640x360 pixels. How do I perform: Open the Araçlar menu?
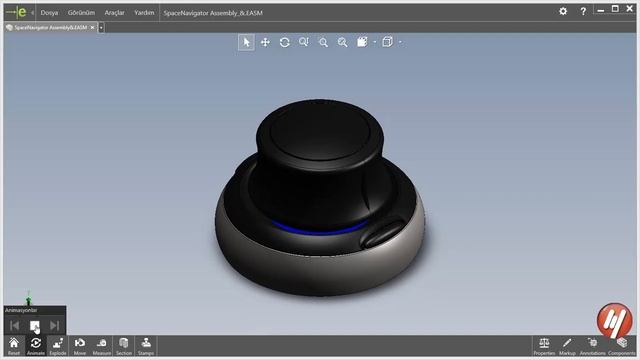pyautogui.click(x=114, y=13)
